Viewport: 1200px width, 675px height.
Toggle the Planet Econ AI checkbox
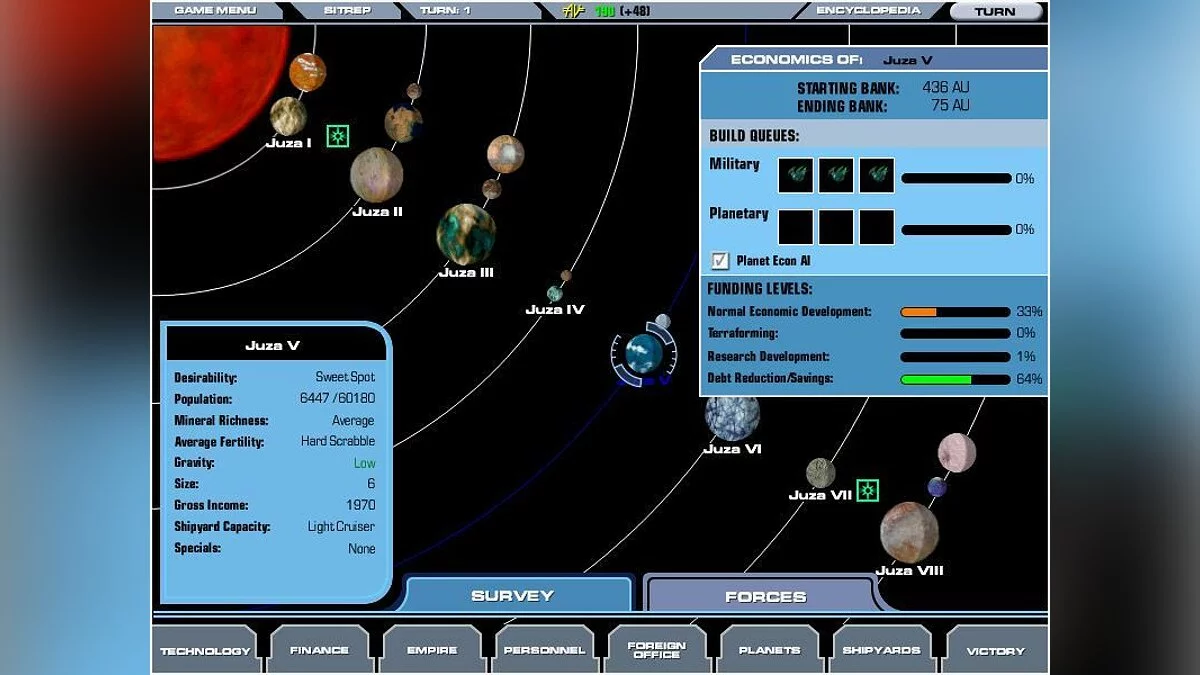[719, 260]
